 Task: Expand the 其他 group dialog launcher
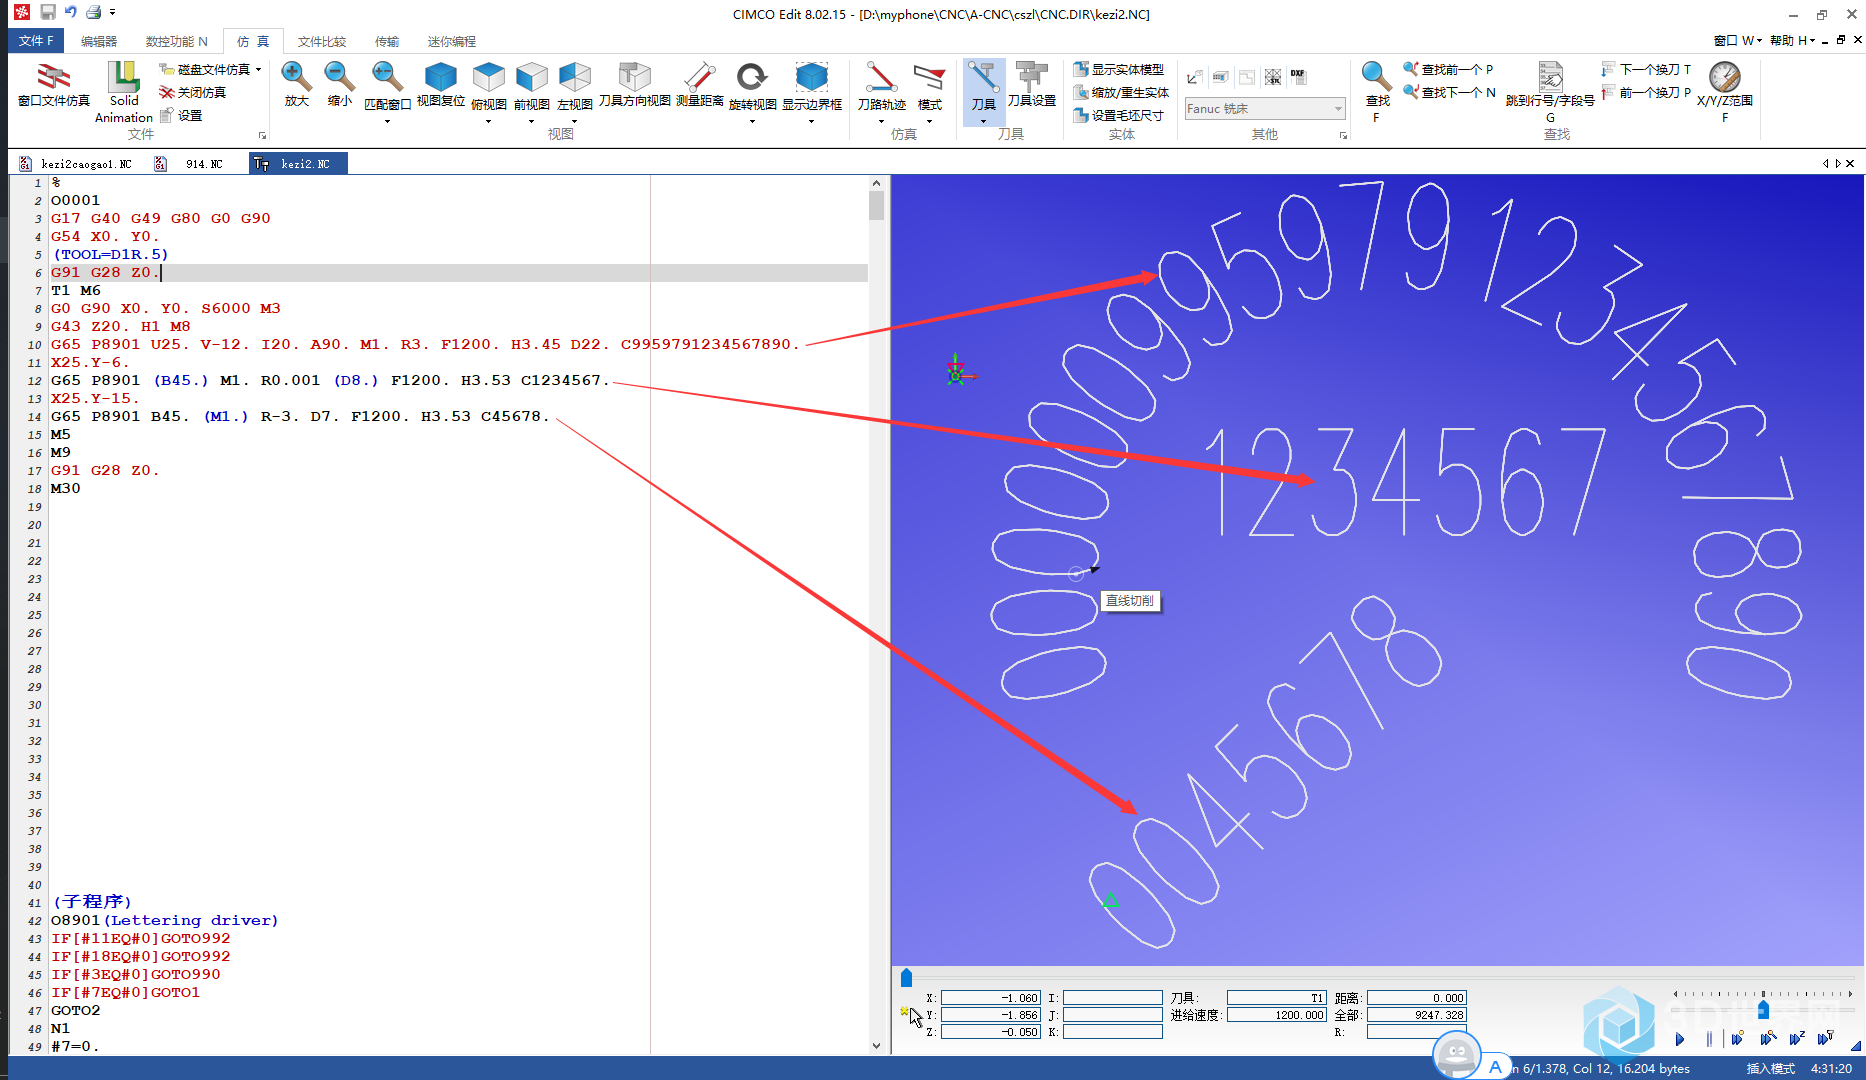tap(1343, 136)
